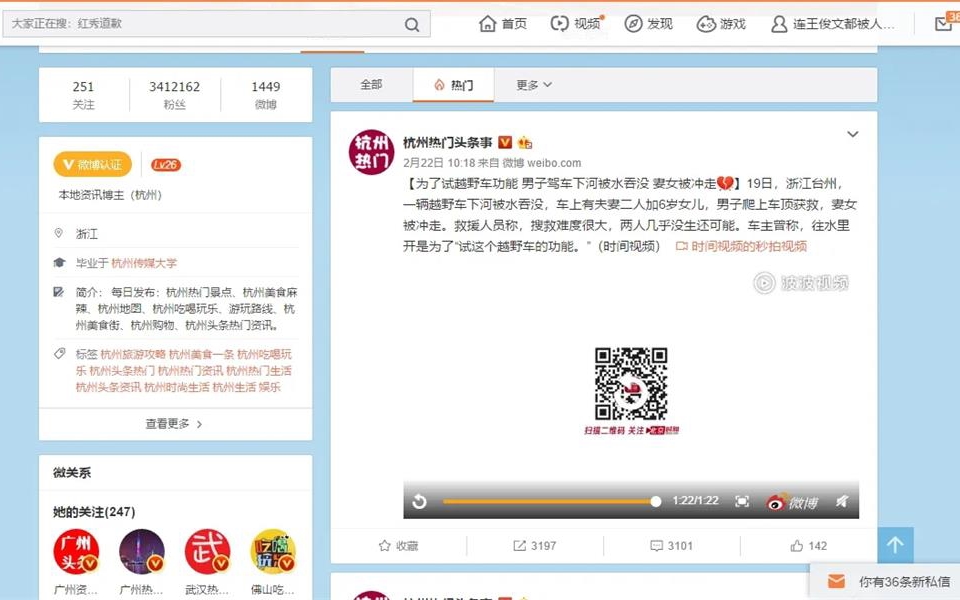Image resolution: width=960 pixels, height=600 pixels.
Task: Replay the video with the replay button
Action: tap(420, 501)
